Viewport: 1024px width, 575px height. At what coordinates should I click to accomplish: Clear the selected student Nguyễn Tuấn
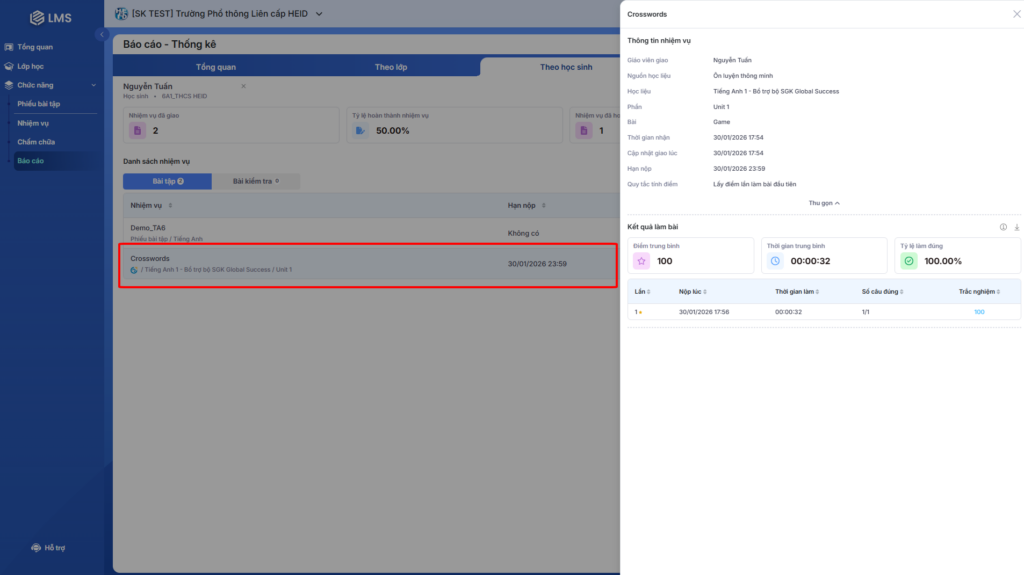[x=243, y=86]
